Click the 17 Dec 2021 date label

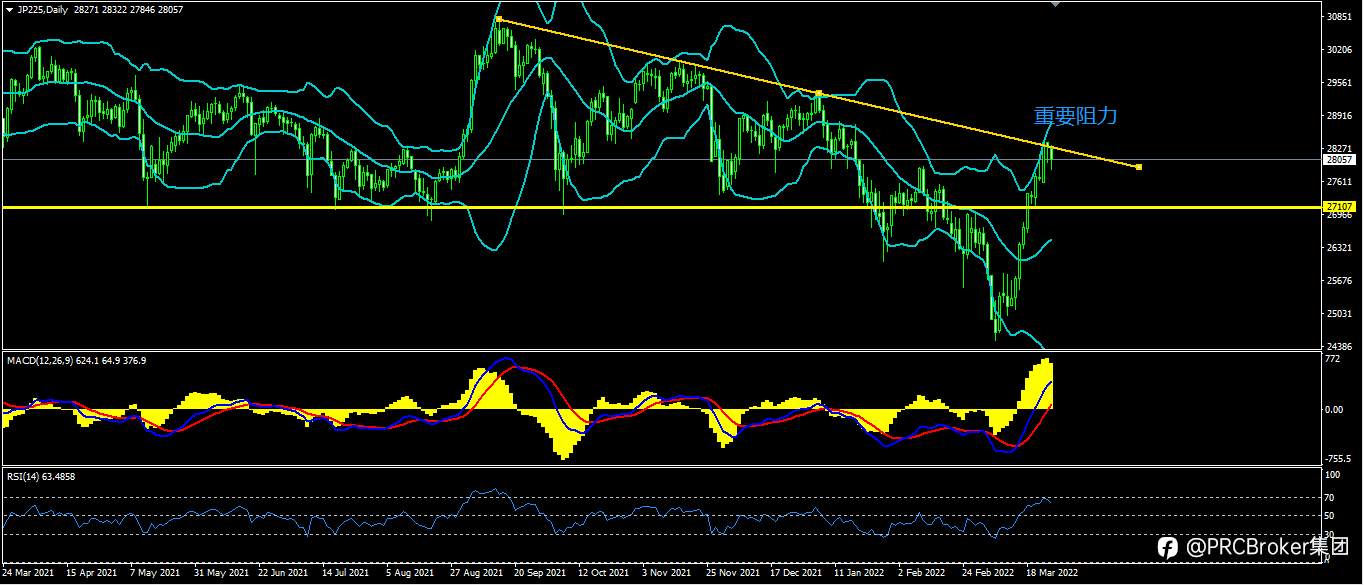click(x=796, y=574)
